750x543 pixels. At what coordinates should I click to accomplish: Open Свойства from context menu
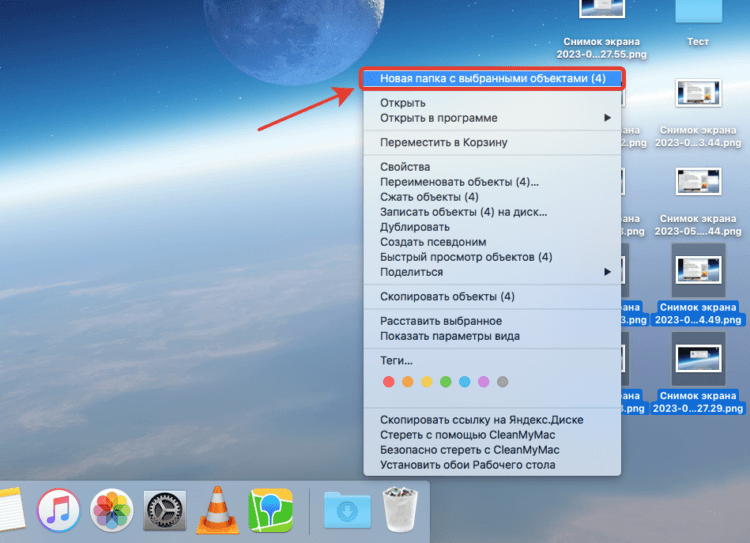pos(493,166)
